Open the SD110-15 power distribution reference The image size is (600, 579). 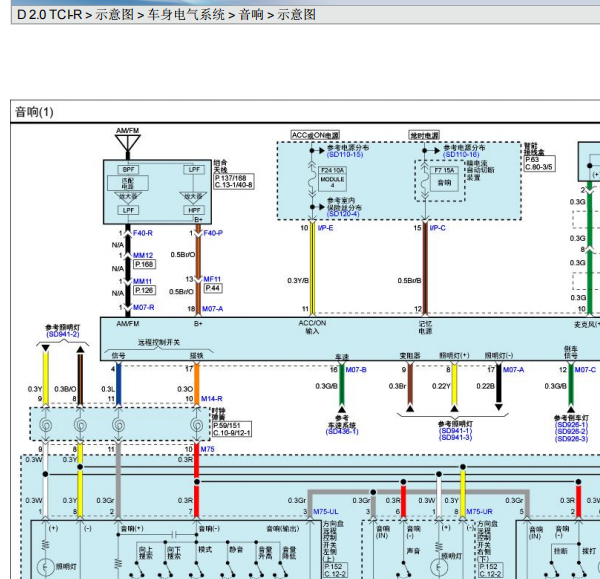coord(345,155)
